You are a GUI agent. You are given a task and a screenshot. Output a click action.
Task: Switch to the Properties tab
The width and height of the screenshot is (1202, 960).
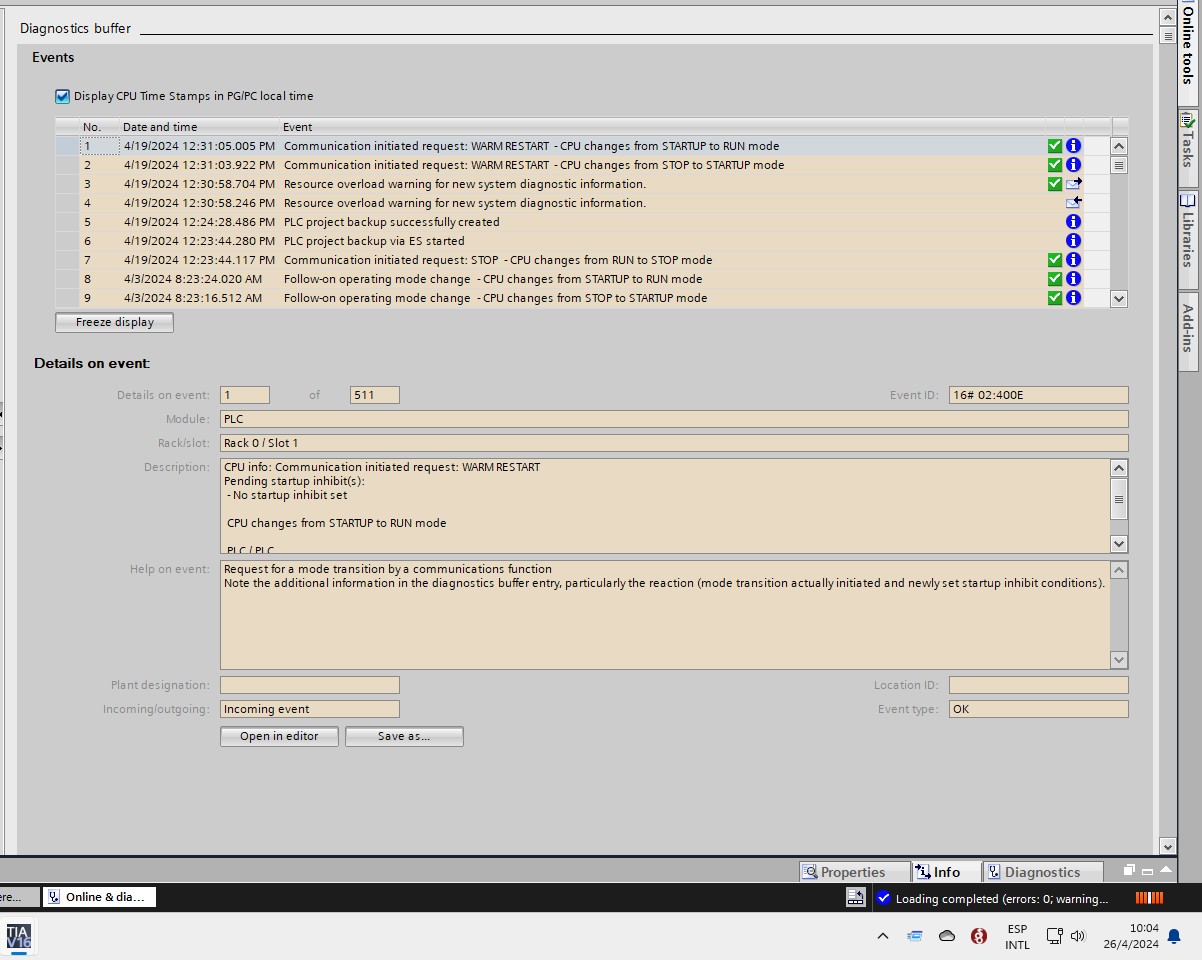855,872
